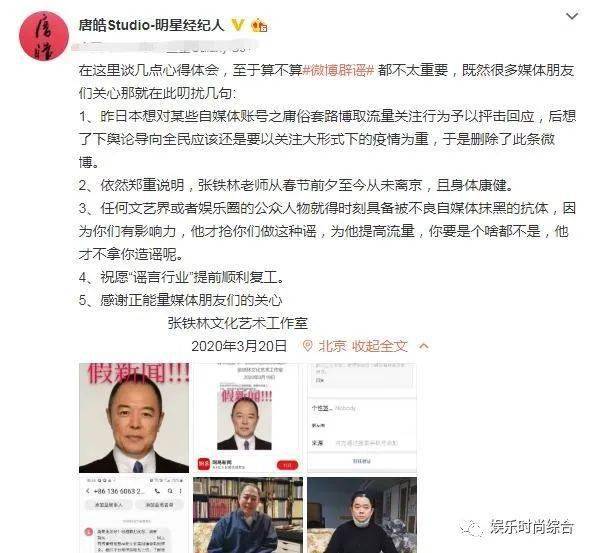Open the large 假新闻 portrait thumbnail
Screen dimensions: 592x553
tap(134, 418)
